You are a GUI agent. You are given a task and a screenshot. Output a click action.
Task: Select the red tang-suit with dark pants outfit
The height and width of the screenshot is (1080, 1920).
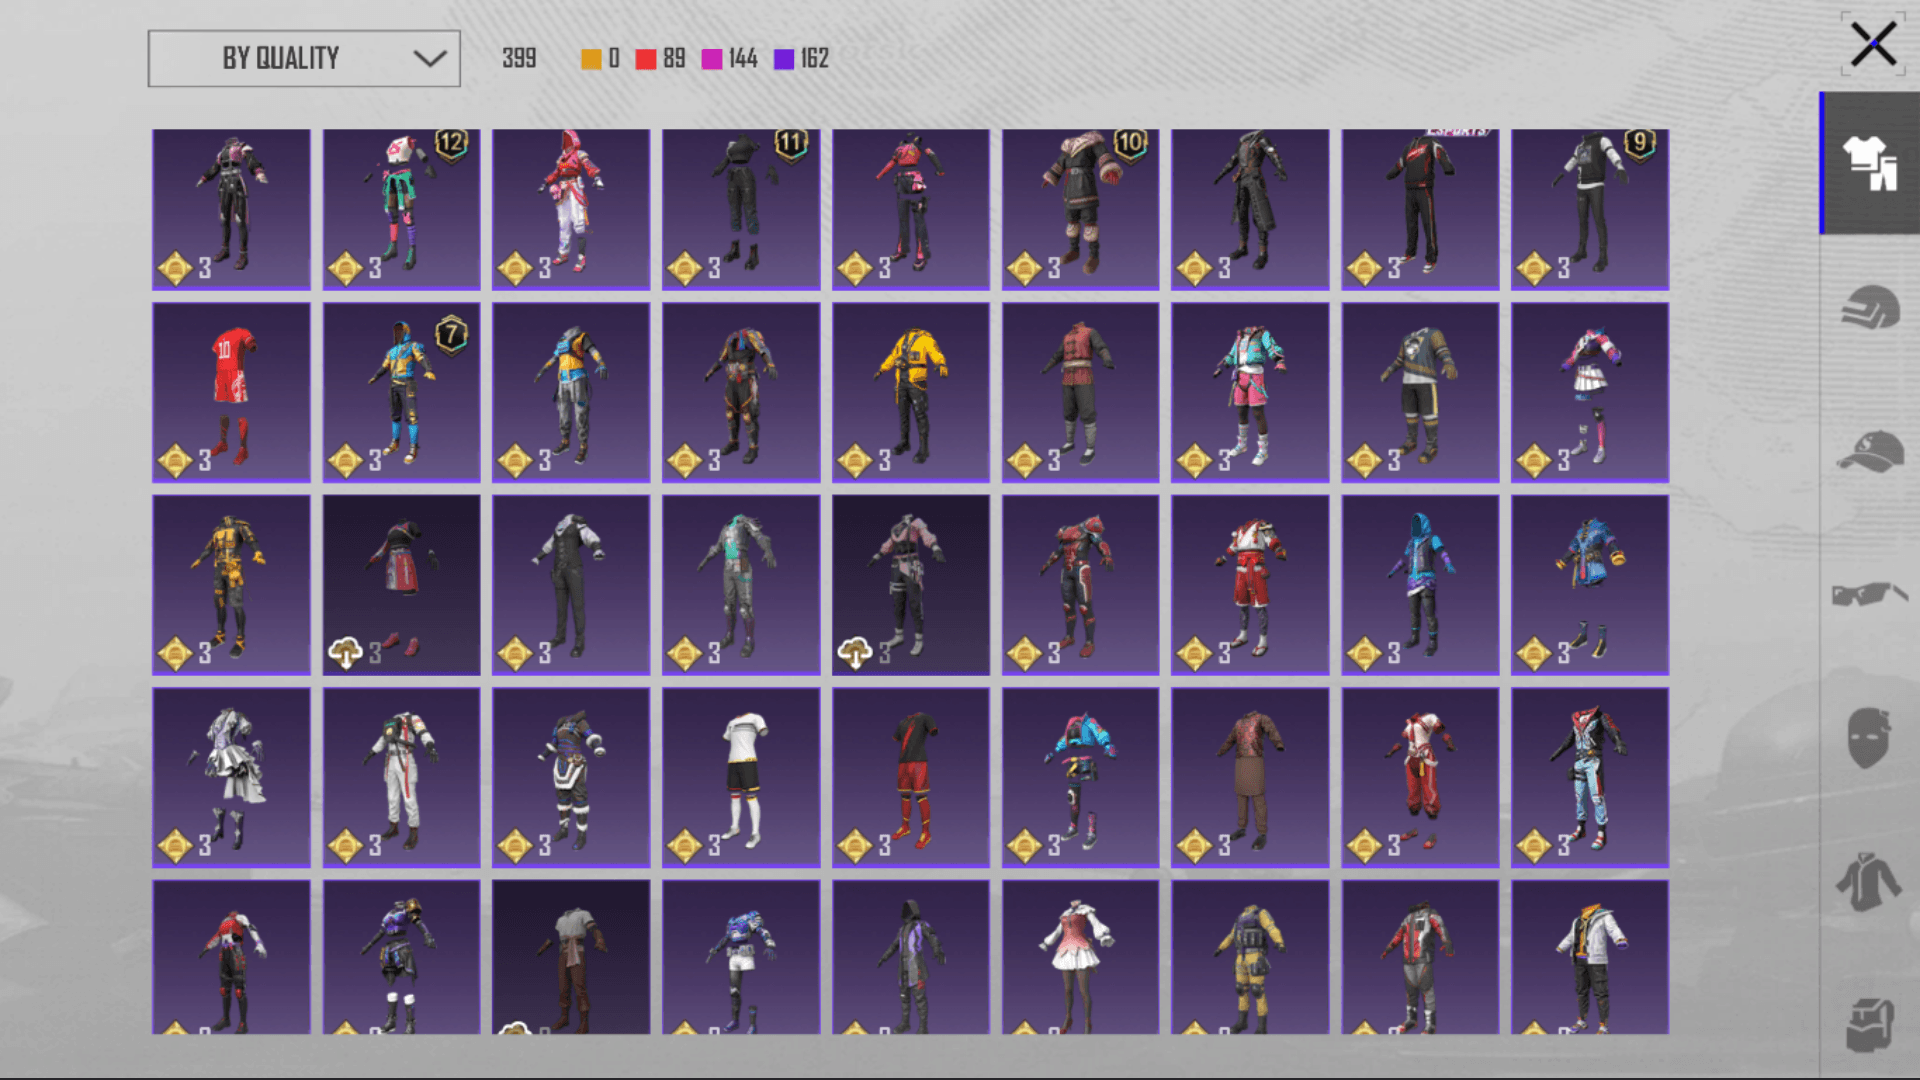pos(1080,392)
